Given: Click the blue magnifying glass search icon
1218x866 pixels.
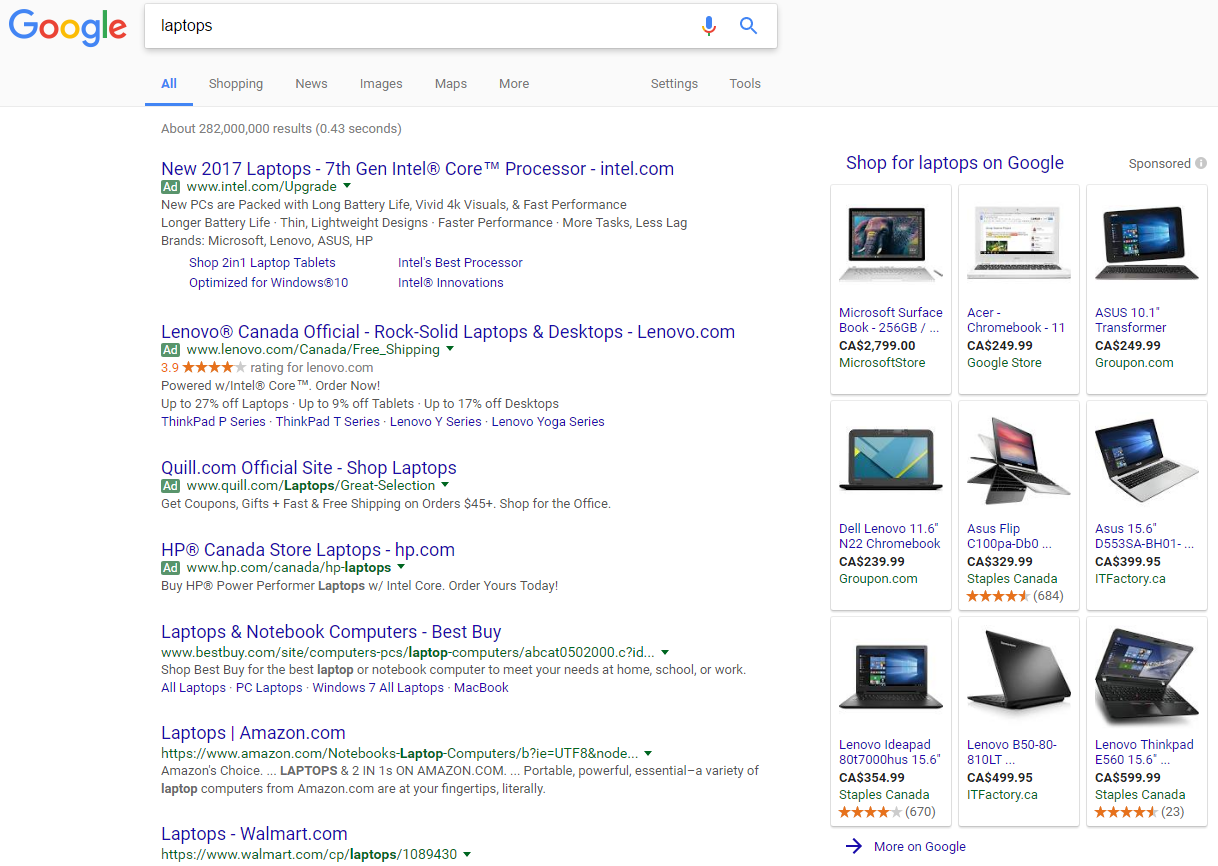Looking at the screenshot, I should (748, 26).
